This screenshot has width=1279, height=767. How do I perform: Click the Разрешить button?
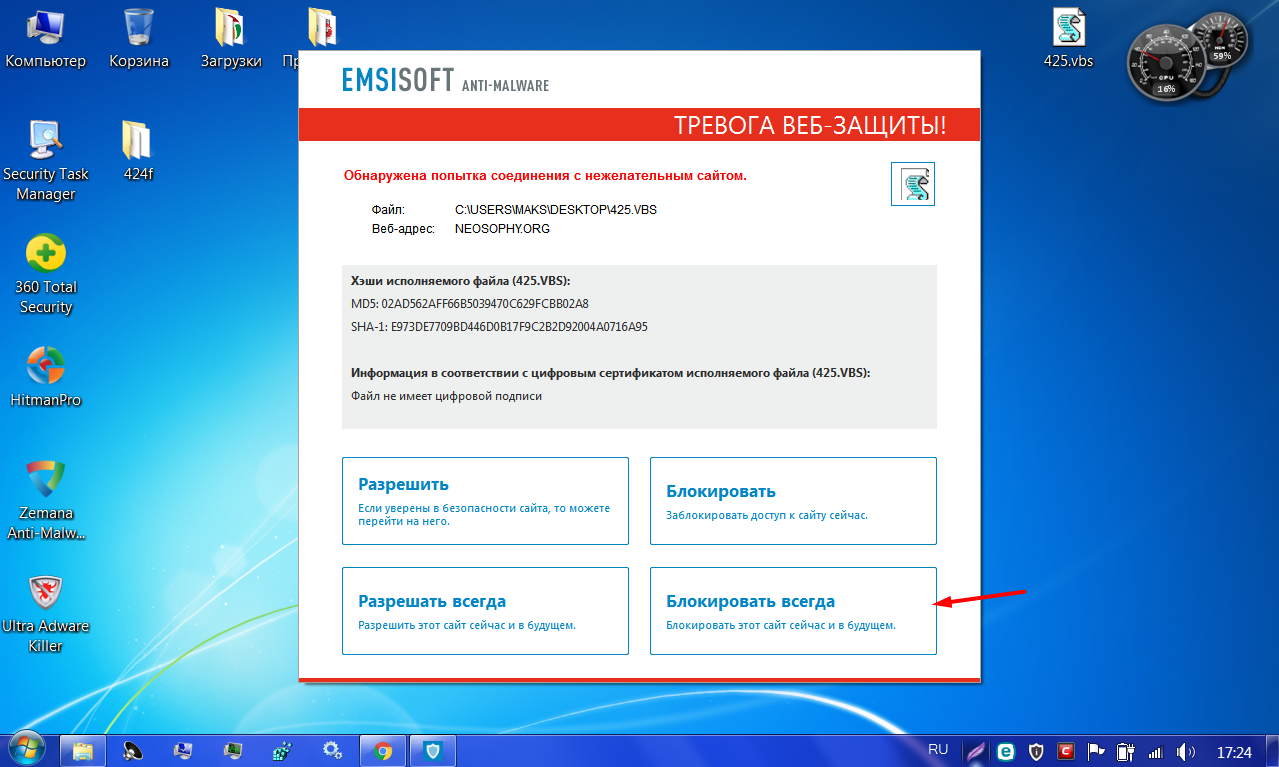pyautogui.click(x=485, y=501)
